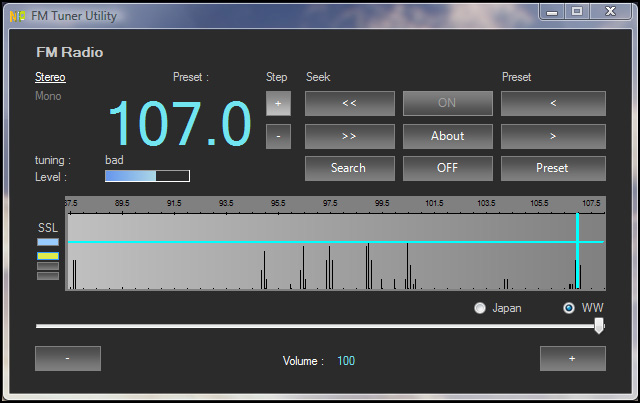Click the third gray SSL level box
The width and height of the screenshot is (640, 403).
point(48,266)
